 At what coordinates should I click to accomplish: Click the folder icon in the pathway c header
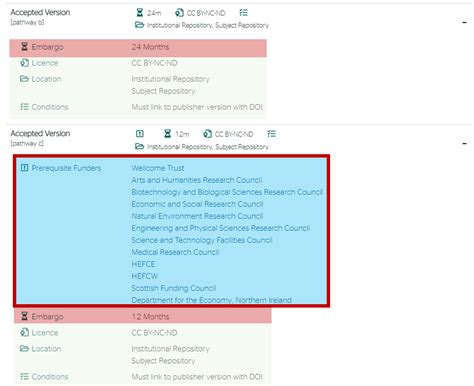139,146
